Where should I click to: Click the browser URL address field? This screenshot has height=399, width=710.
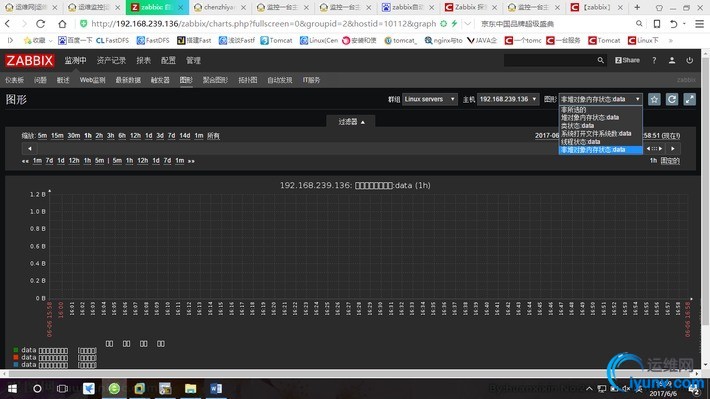pos(264,24)
